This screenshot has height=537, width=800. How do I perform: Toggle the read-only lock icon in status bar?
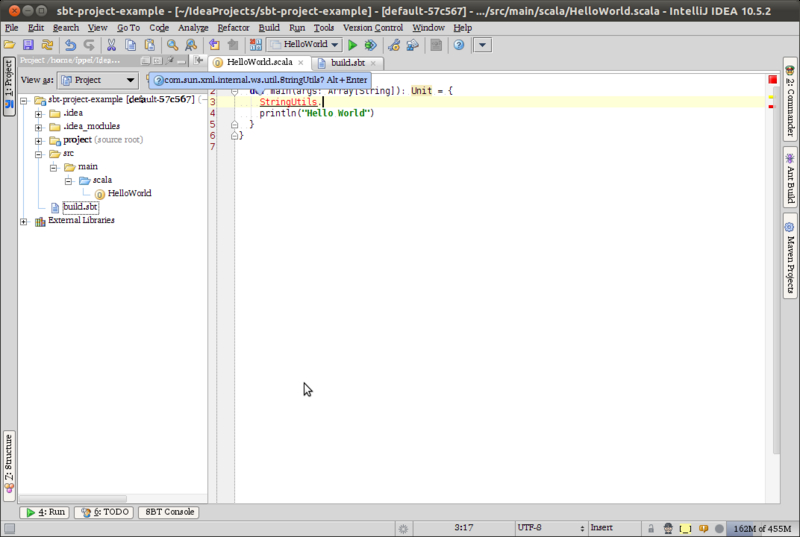pyautogui.click(x=651, y=528)
